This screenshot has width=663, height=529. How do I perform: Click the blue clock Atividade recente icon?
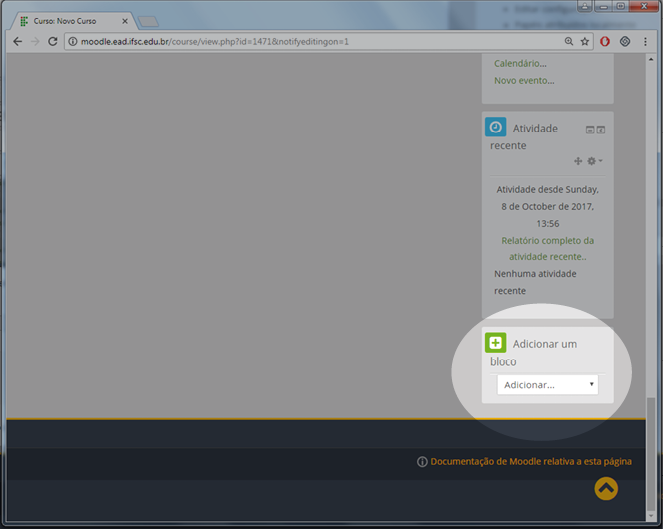(495, 127)
